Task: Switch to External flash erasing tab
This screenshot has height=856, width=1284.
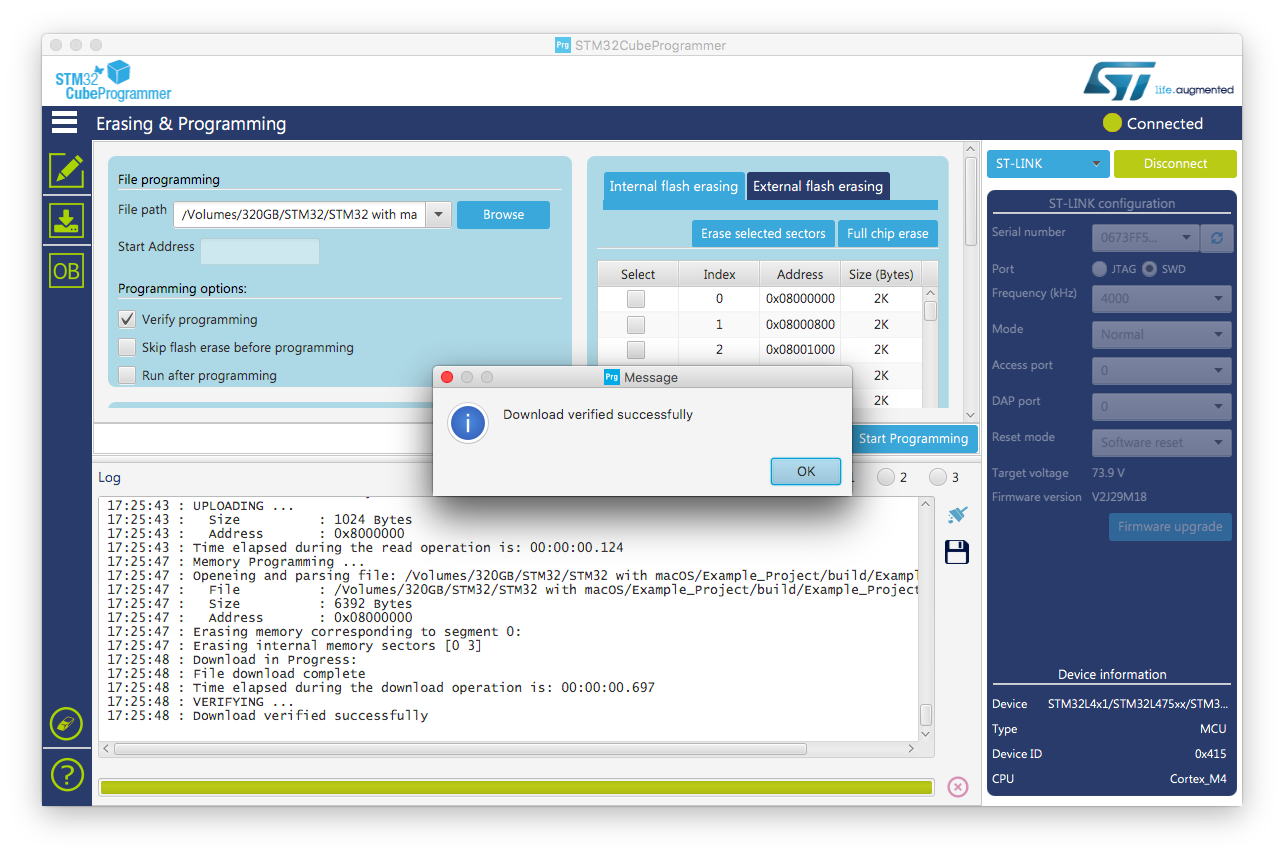Action: (818, 186)
